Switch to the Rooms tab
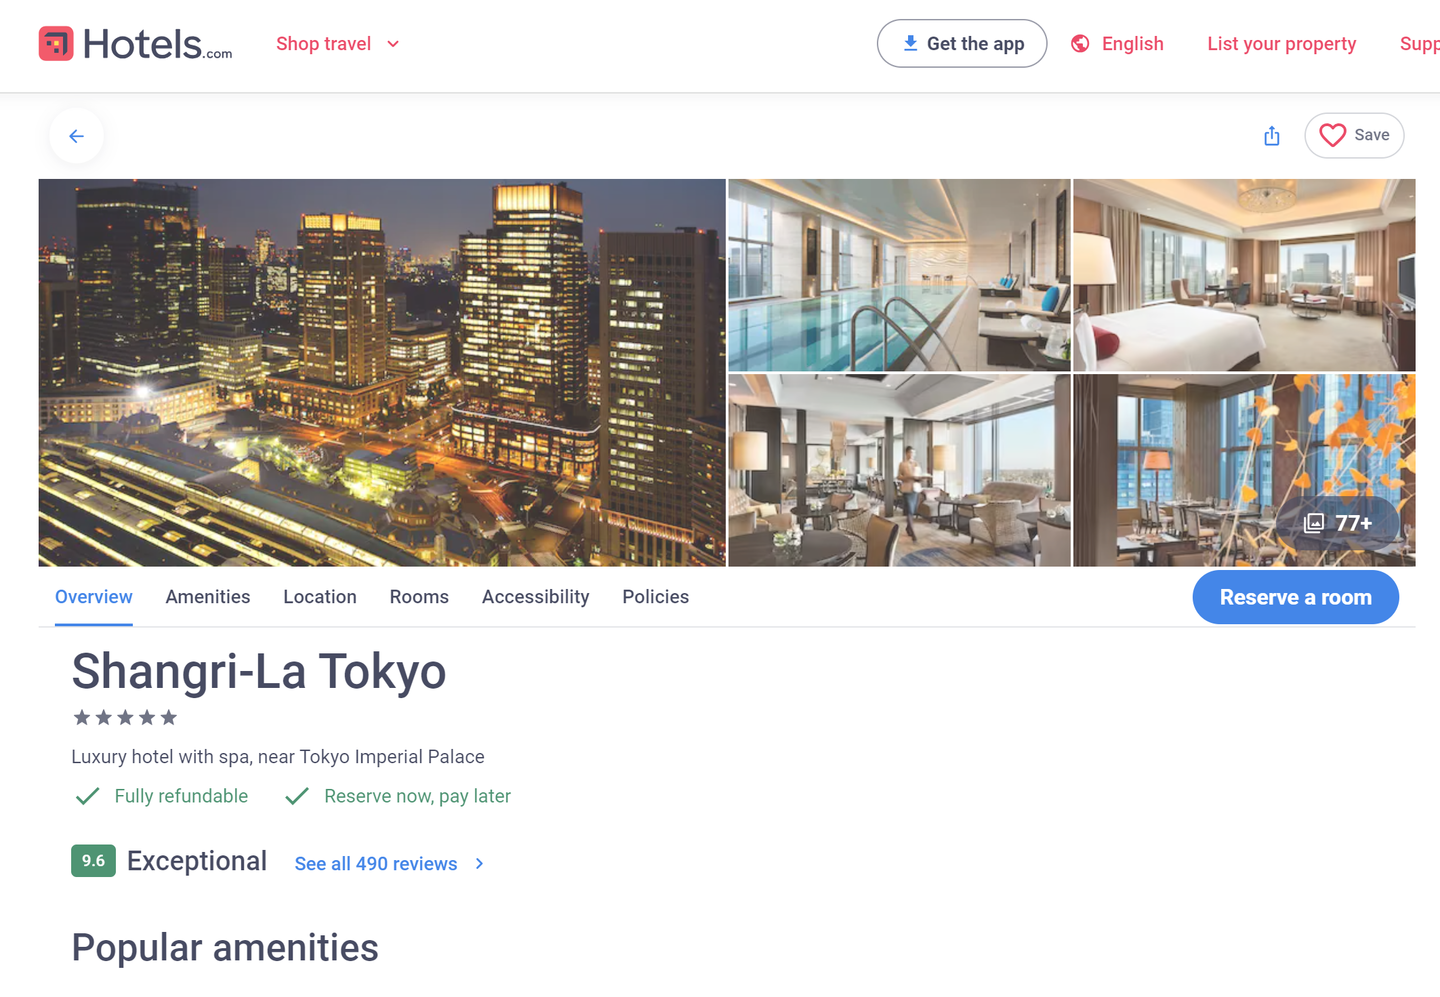The height and width of the screenshot is (997, 1440). (x=419, y=597)
